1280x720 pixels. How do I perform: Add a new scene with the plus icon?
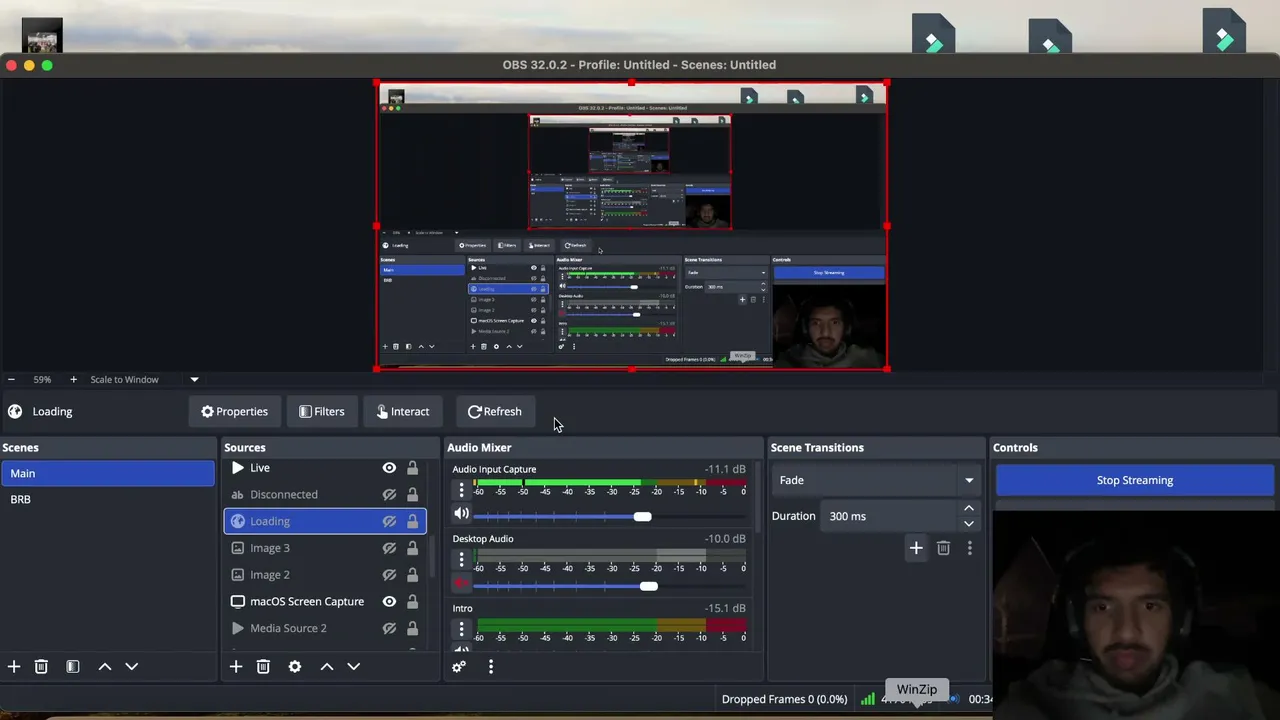tap(14, 667)
